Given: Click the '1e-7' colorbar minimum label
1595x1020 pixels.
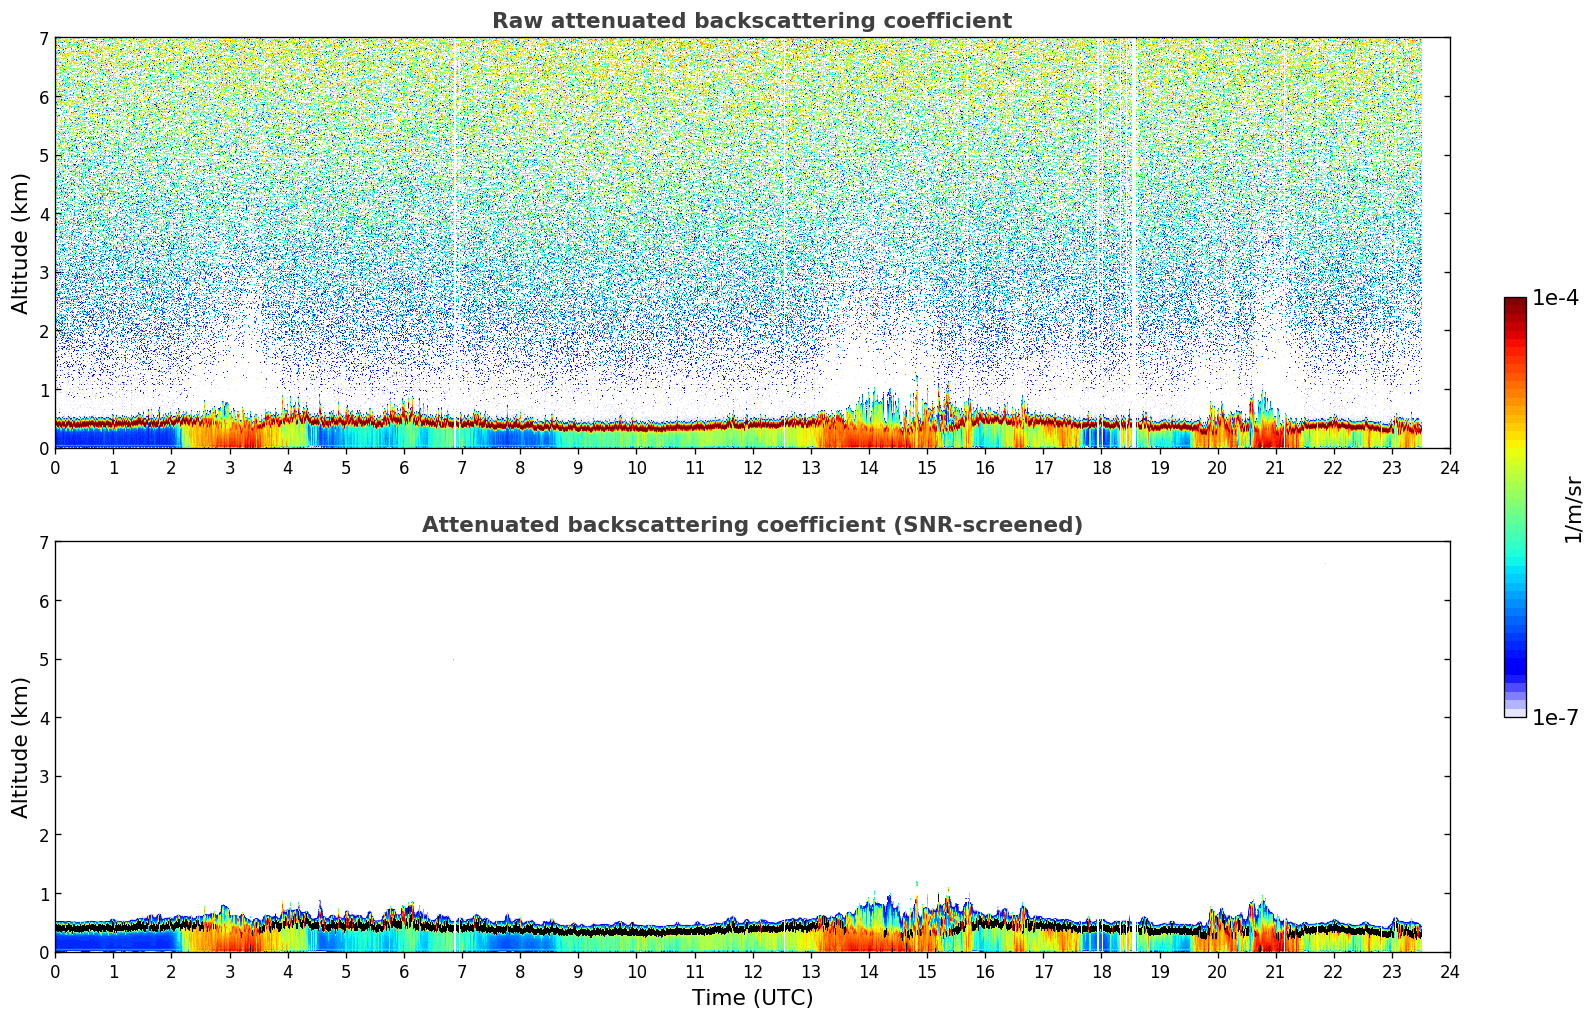Looking at the screenshot, I should click(x=1555, y=718).
